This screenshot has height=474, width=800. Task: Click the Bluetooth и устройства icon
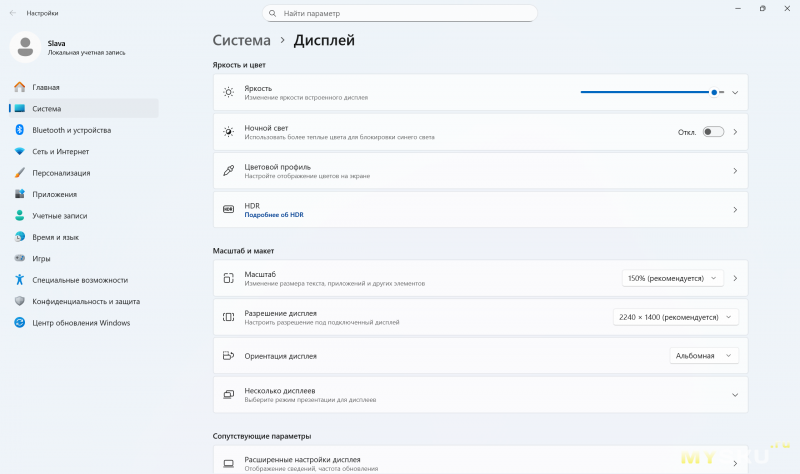coord(19,130)
